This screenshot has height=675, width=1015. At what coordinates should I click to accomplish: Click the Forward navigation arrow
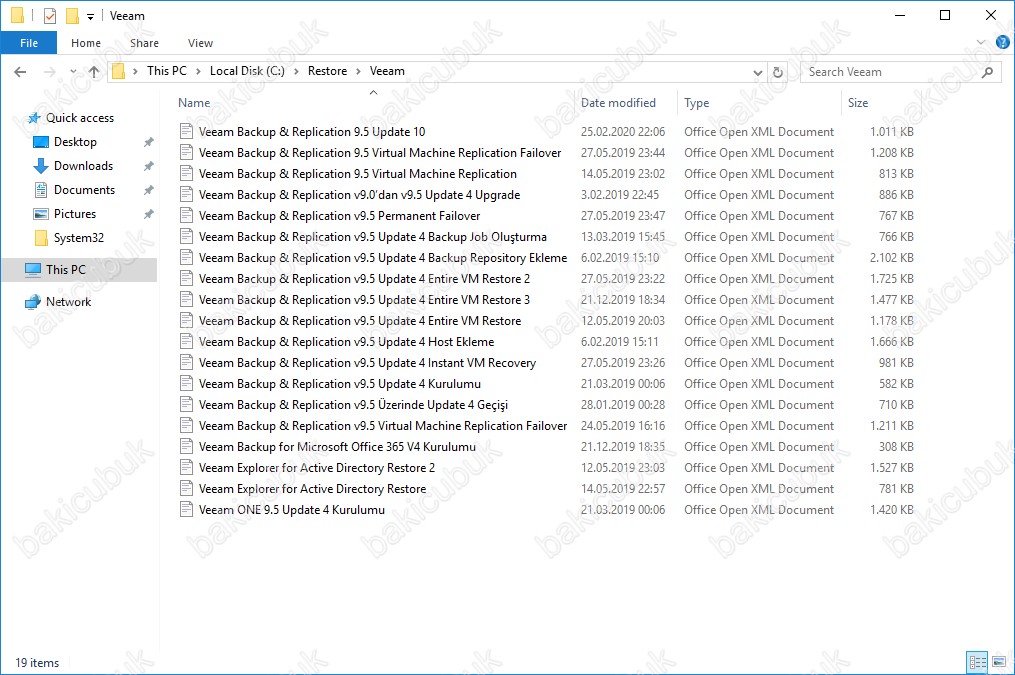pyautogui.click(x=50, y=72)
